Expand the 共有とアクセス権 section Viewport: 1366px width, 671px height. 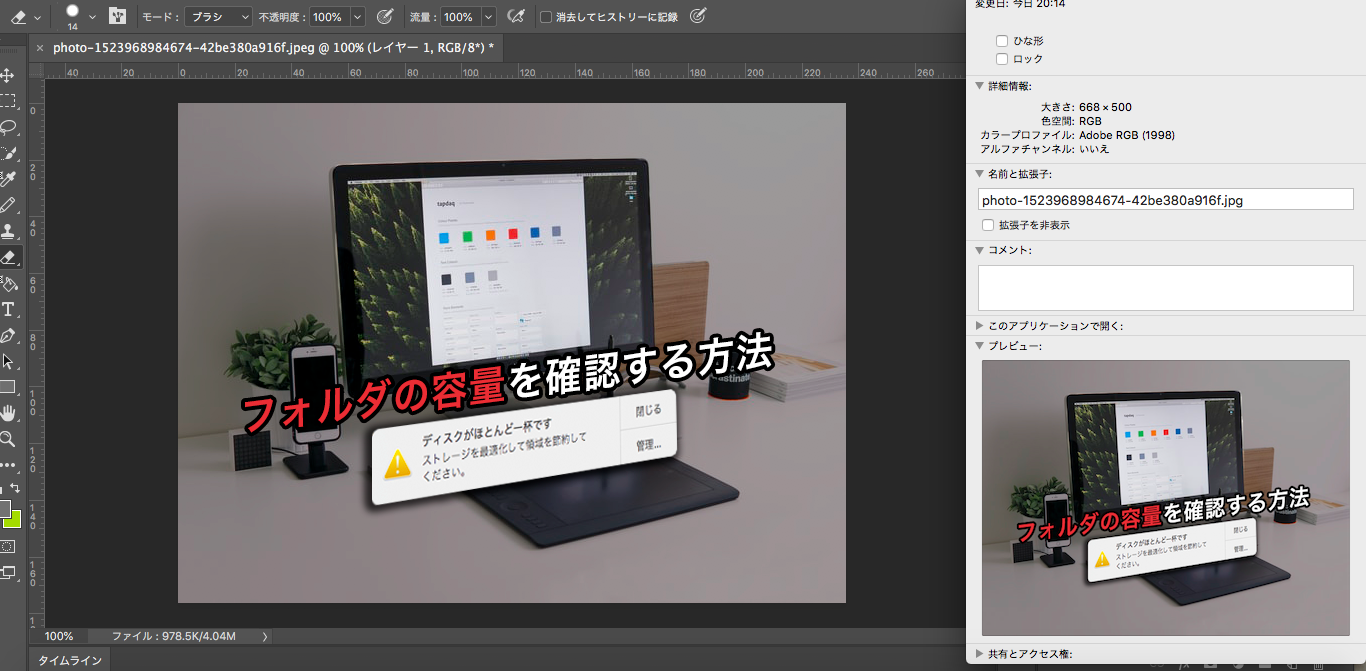coord(980,654)
